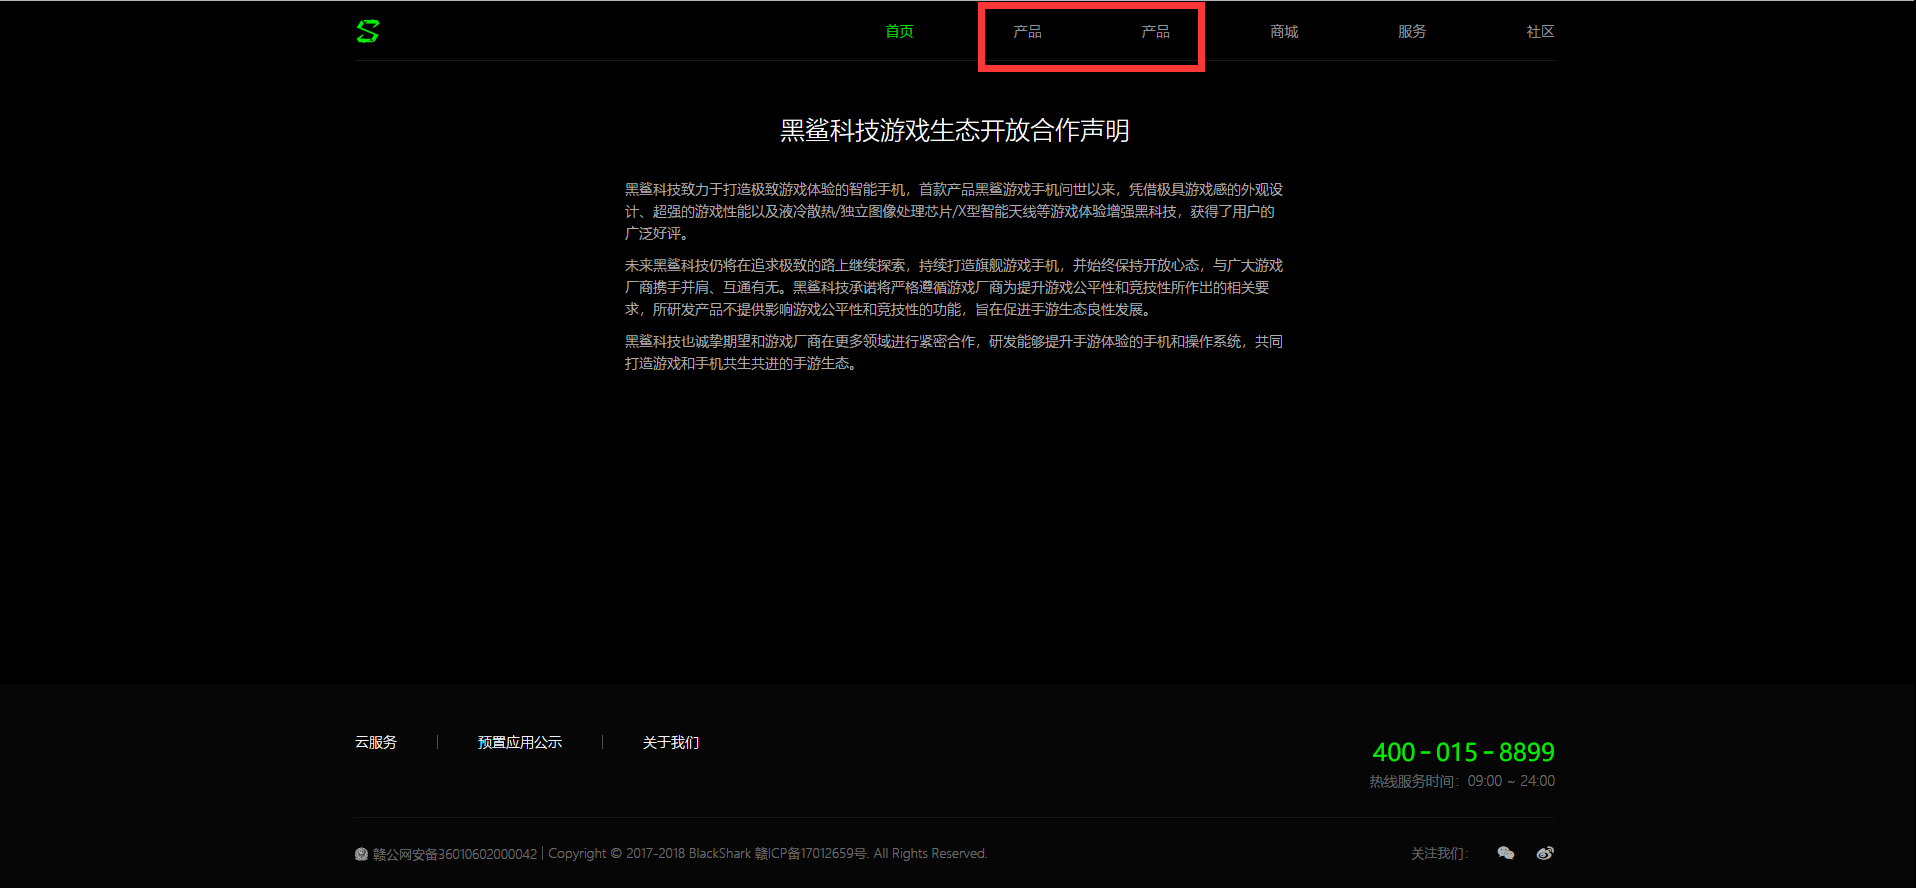Open the 产品 menu next to 首页
Image resolution: width=1916 pixels, height=888 pixels.
tap(1027, 32)
